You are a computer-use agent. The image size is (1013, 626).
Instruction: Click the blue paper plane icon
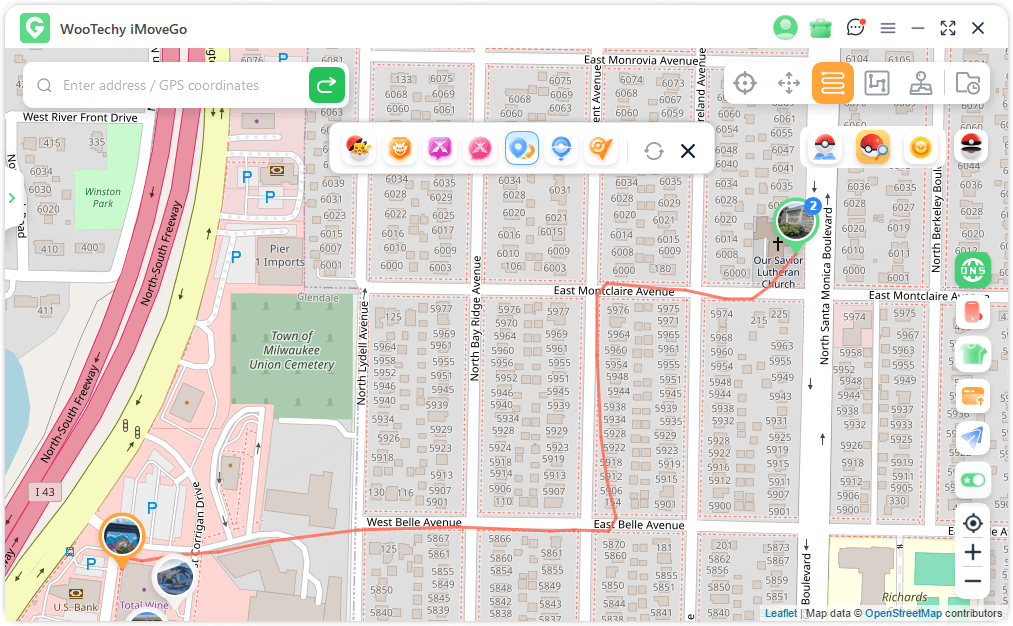[x=973, y=438]
